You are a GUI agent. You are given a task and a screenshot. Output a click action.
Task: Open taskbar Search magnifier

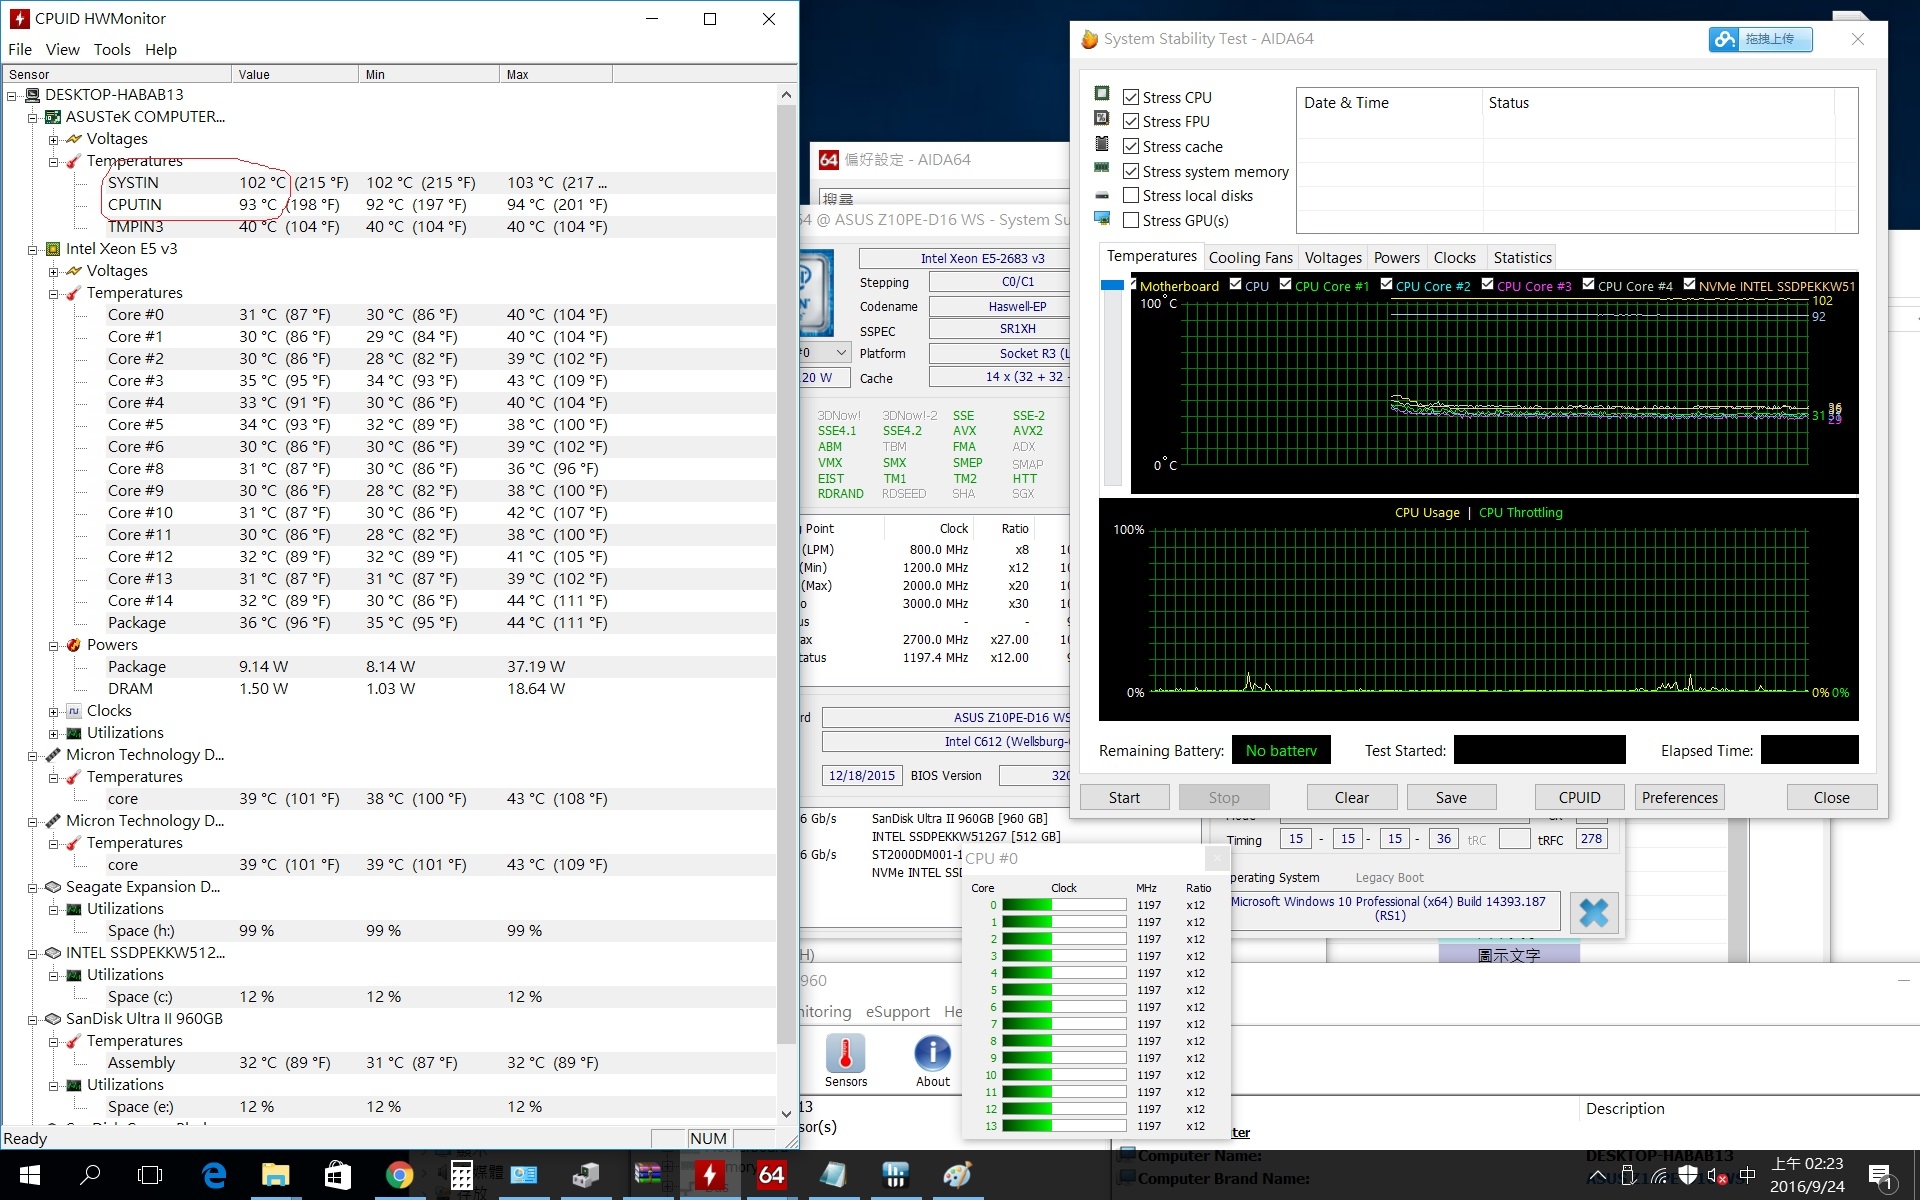90,1175
